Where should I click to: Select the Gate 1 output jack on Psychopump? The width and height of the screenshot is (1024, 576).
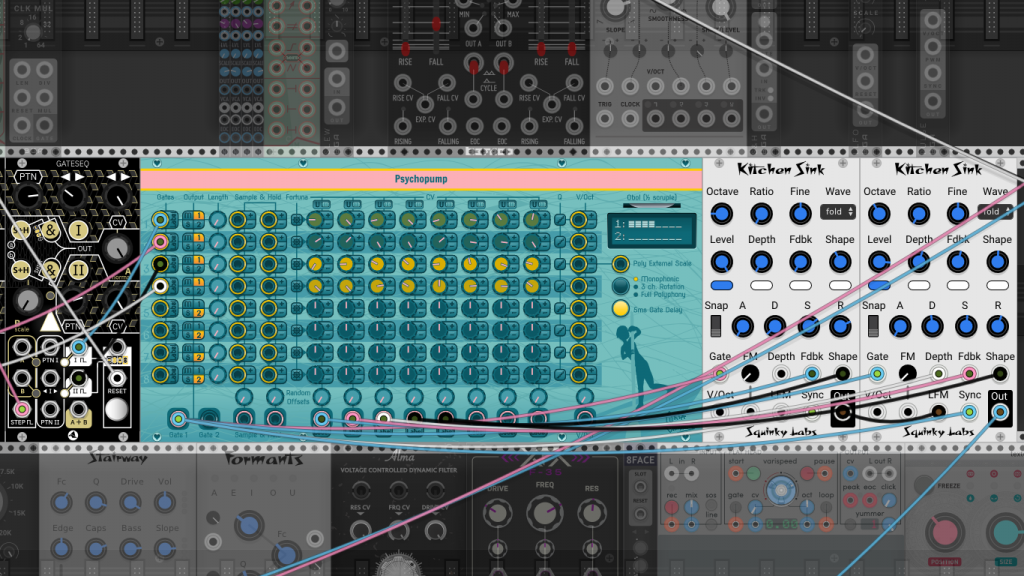[178, 419]
